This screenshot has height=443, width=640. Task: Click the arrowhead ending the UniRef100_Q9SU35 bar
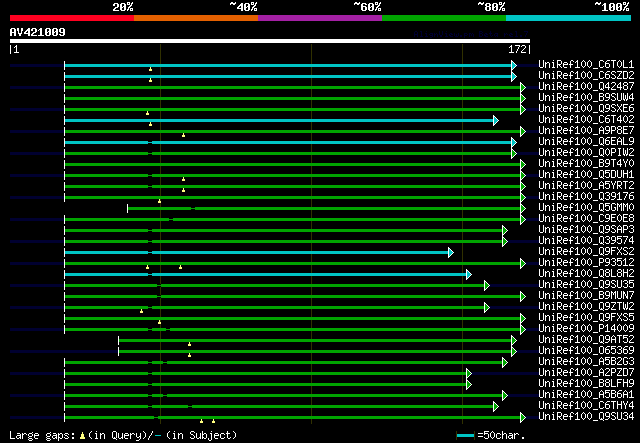[x=486, y=285]
